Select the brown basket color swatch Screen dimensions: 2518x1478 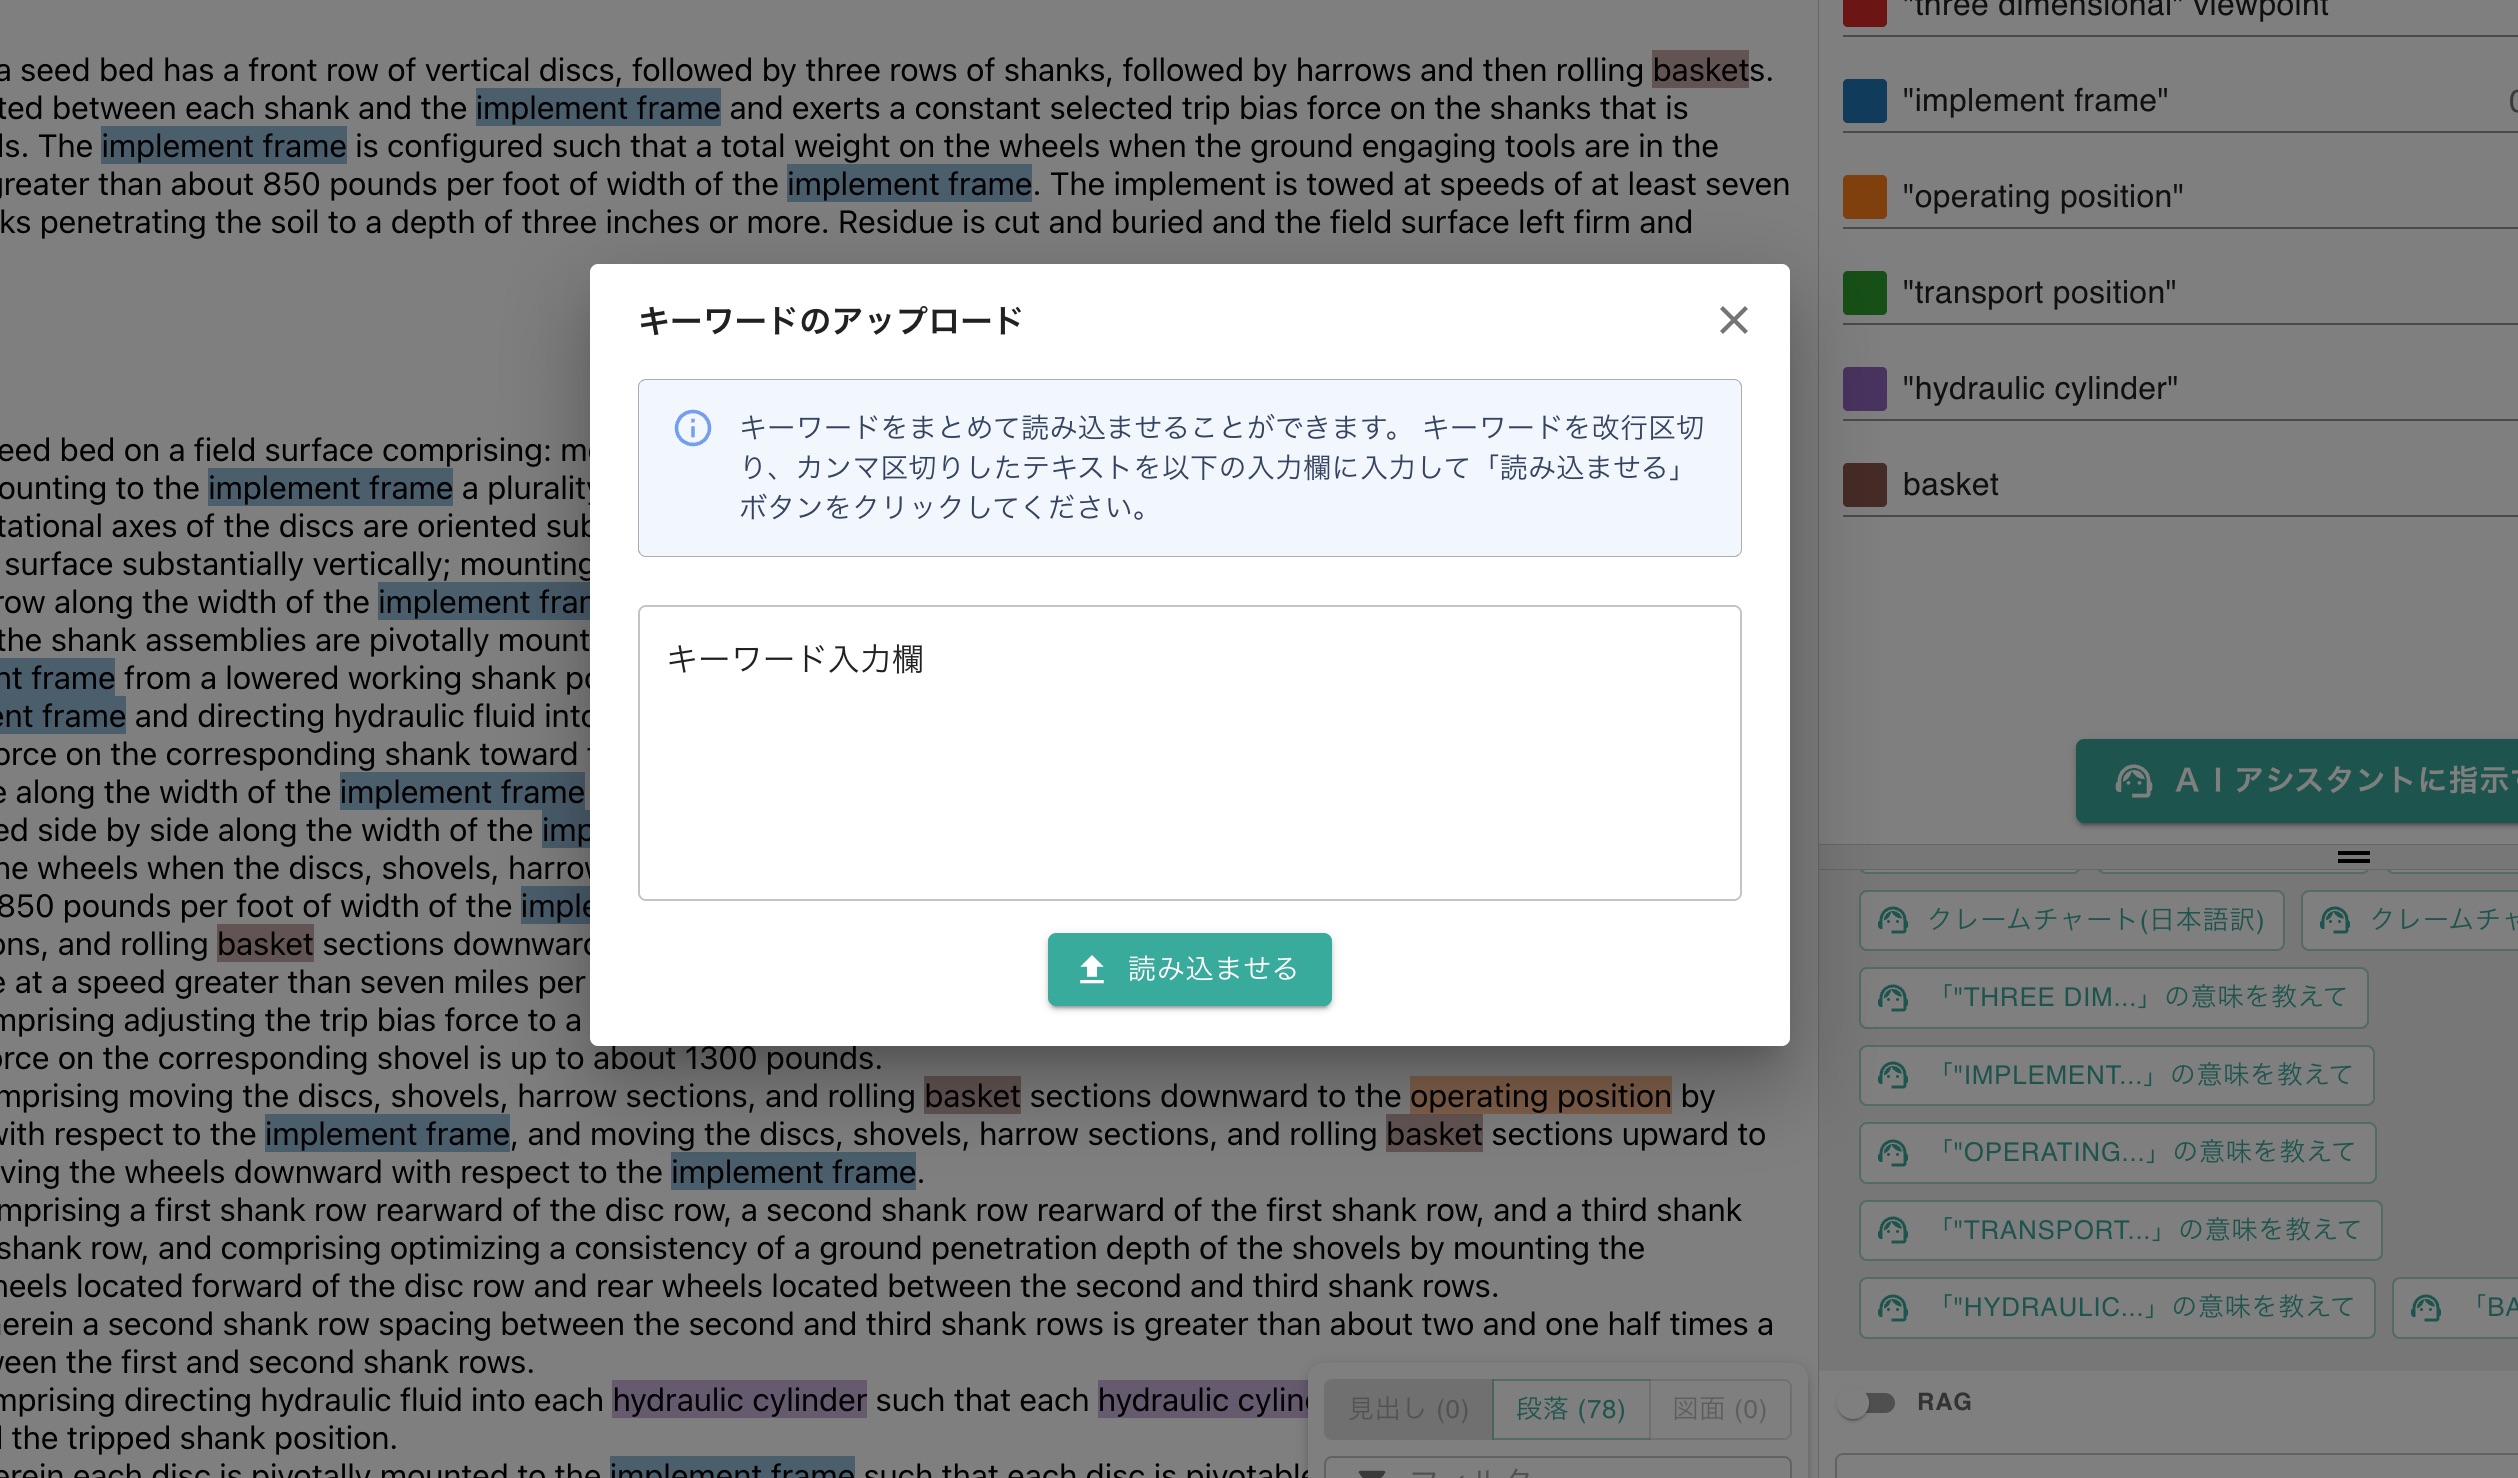(1864, 485)
